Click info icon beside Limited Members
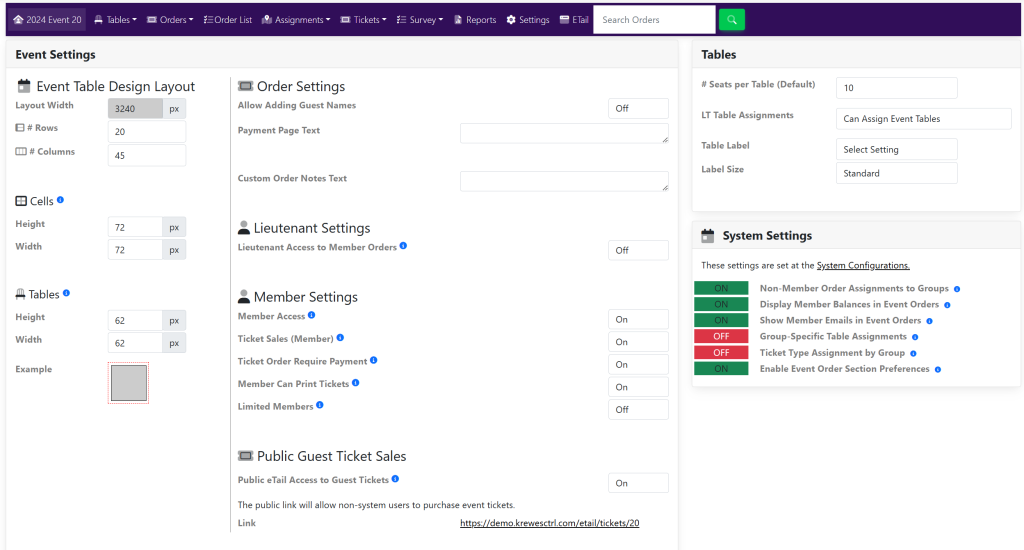Viewport: 1024px width, 550px height. pos(320,406)
